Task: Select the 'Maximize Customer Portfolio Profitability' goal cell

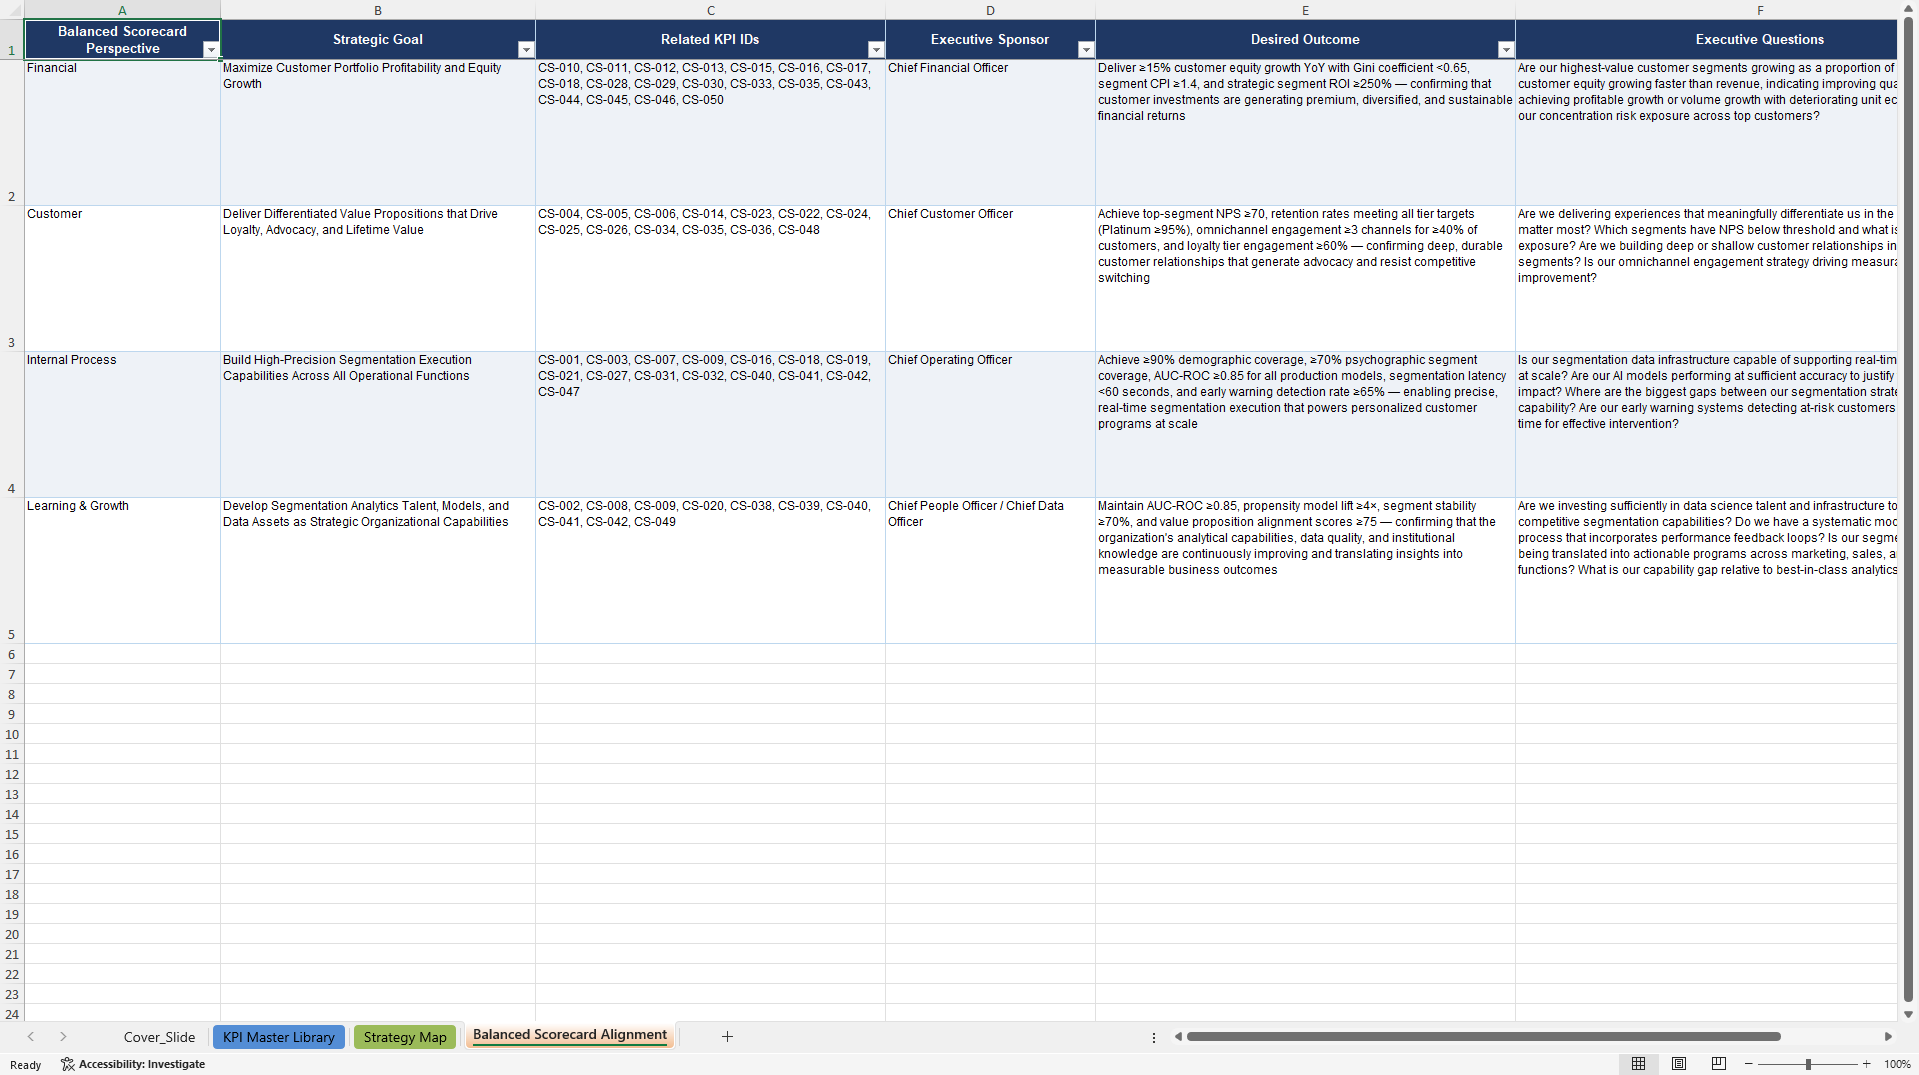Action: pos(378,132)
